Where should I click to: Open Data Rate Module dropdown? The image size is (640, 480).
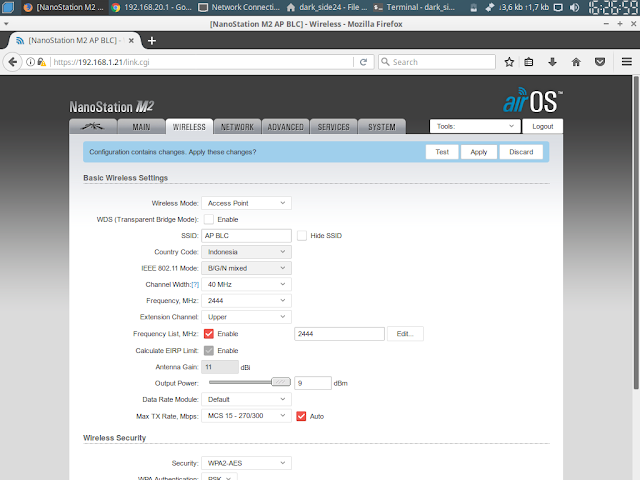click(x=247, y=399)
